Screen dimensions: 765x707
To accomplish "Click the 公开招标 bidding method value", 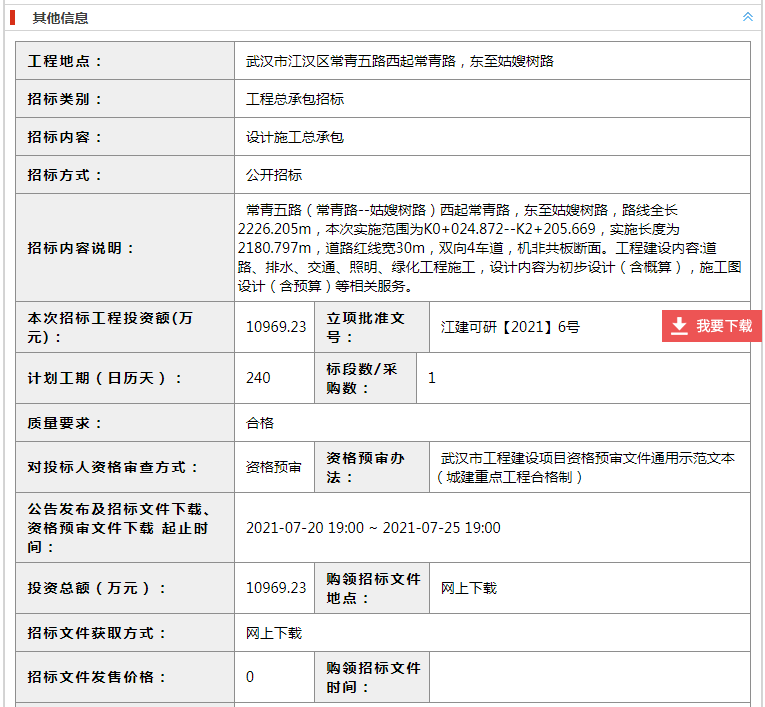I will click(274, 175).
